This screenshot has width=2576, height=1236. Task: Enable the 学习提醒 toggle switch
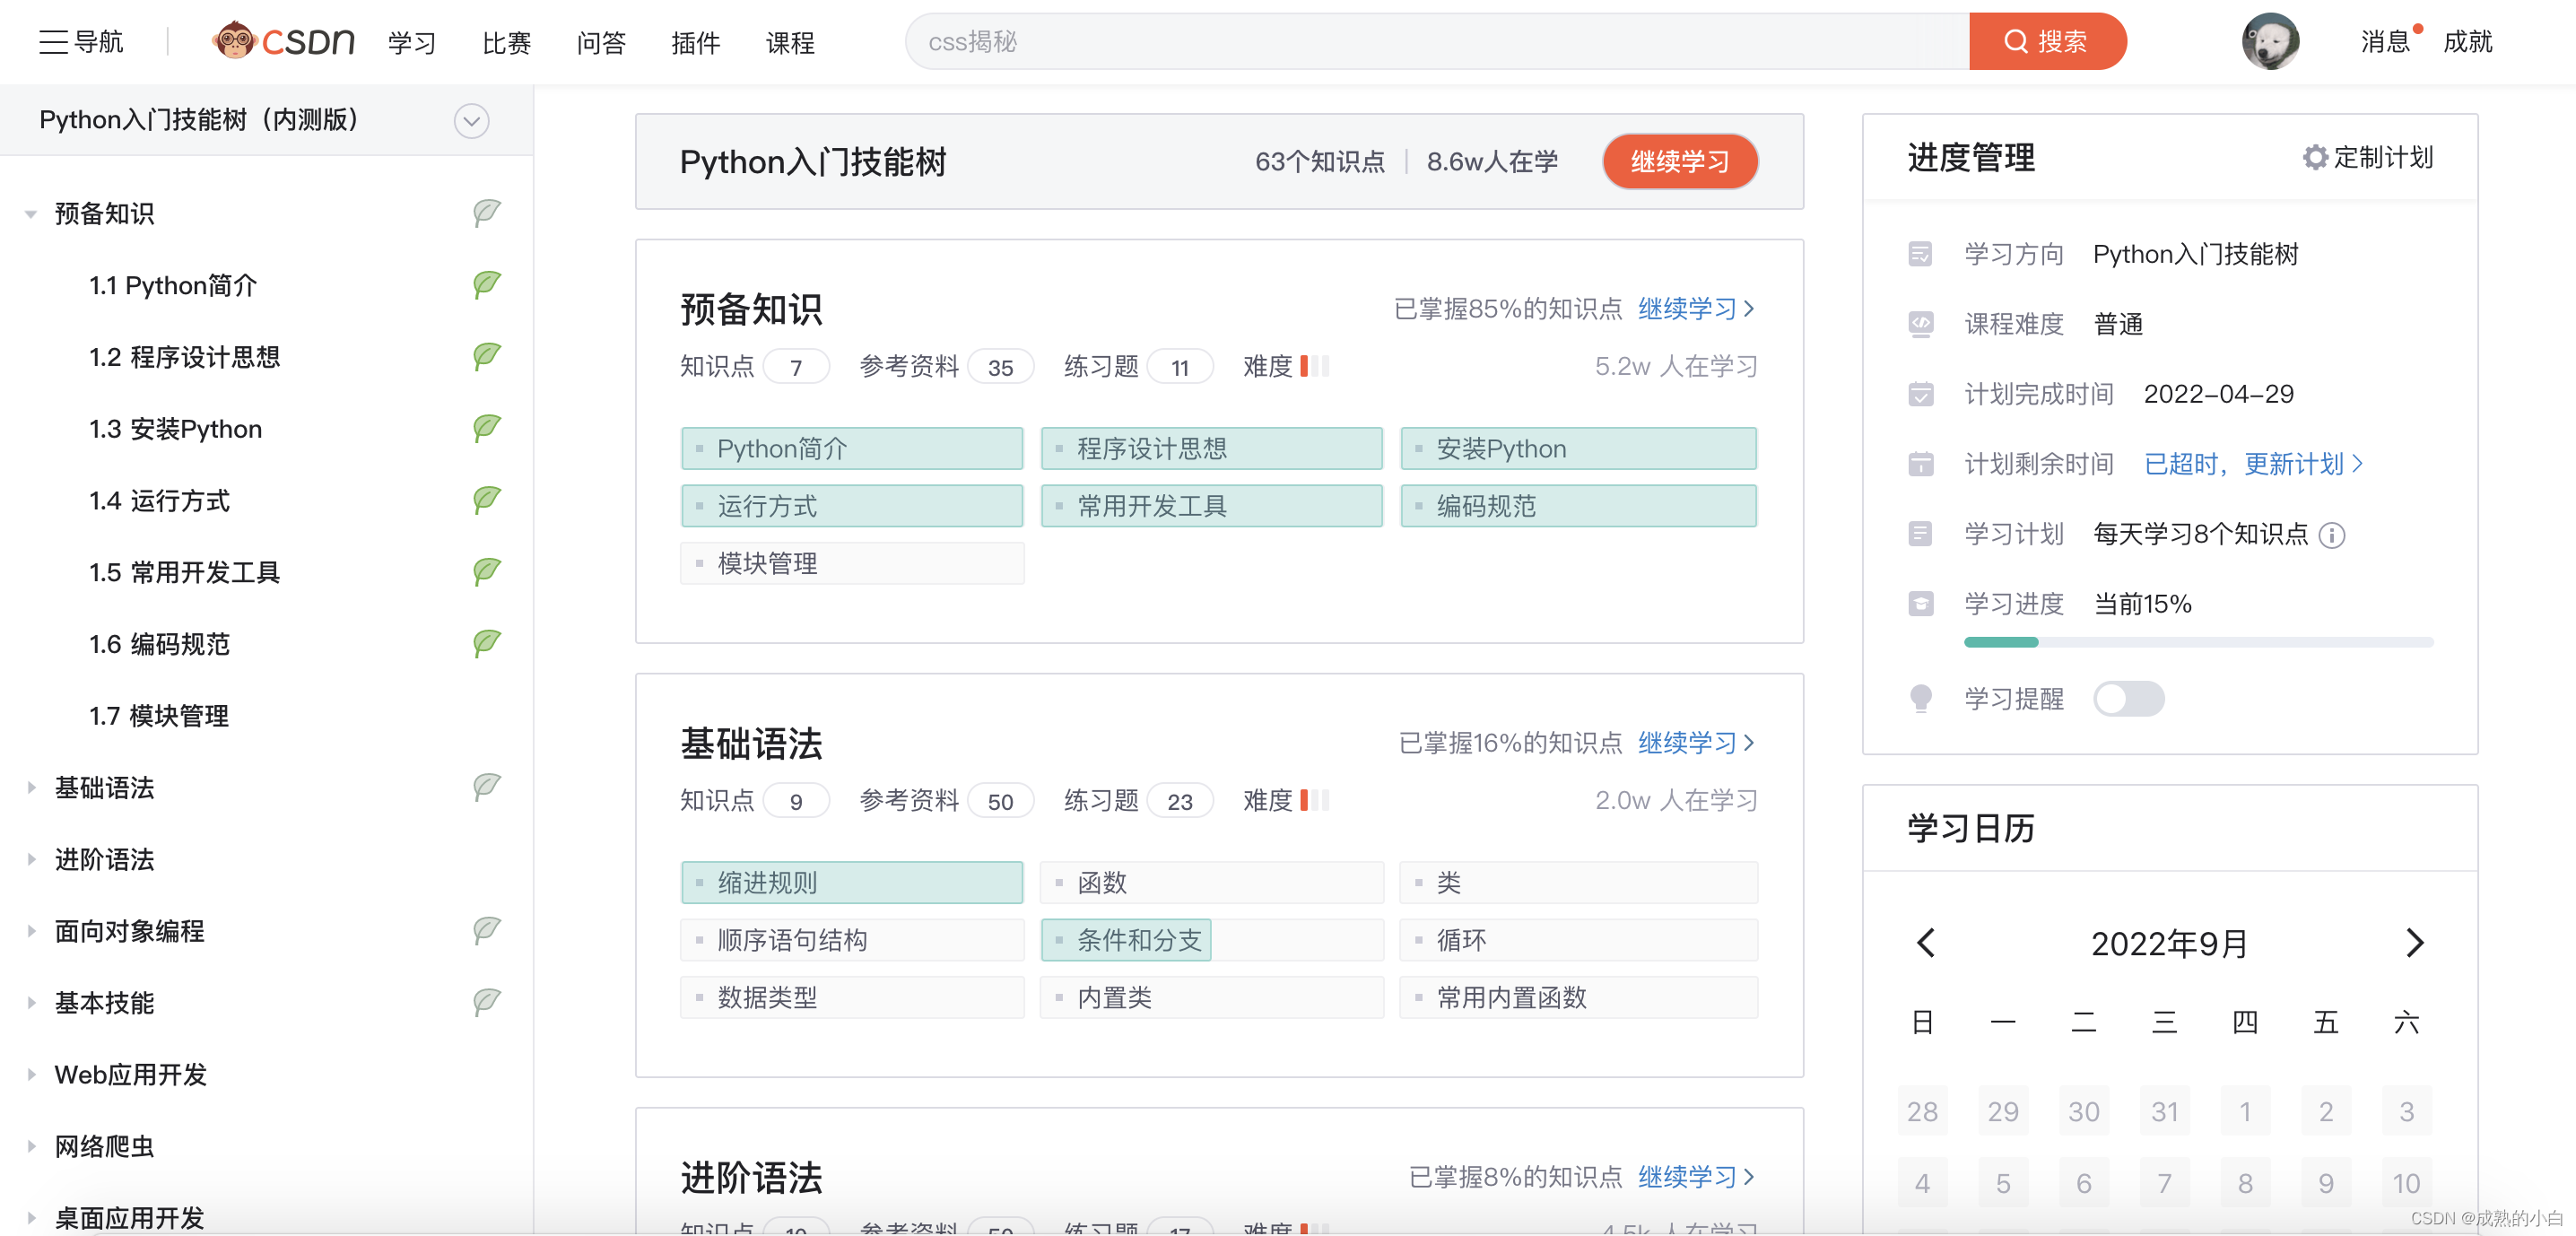2128,698
